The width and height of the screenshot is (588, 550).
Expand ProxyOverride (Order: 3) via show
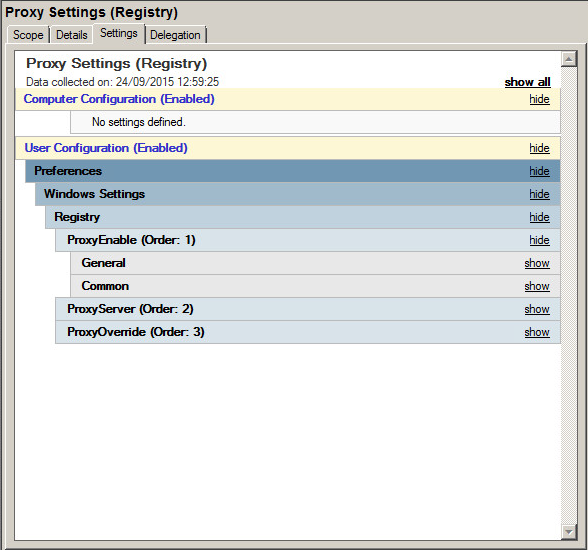tap(537, 332)
